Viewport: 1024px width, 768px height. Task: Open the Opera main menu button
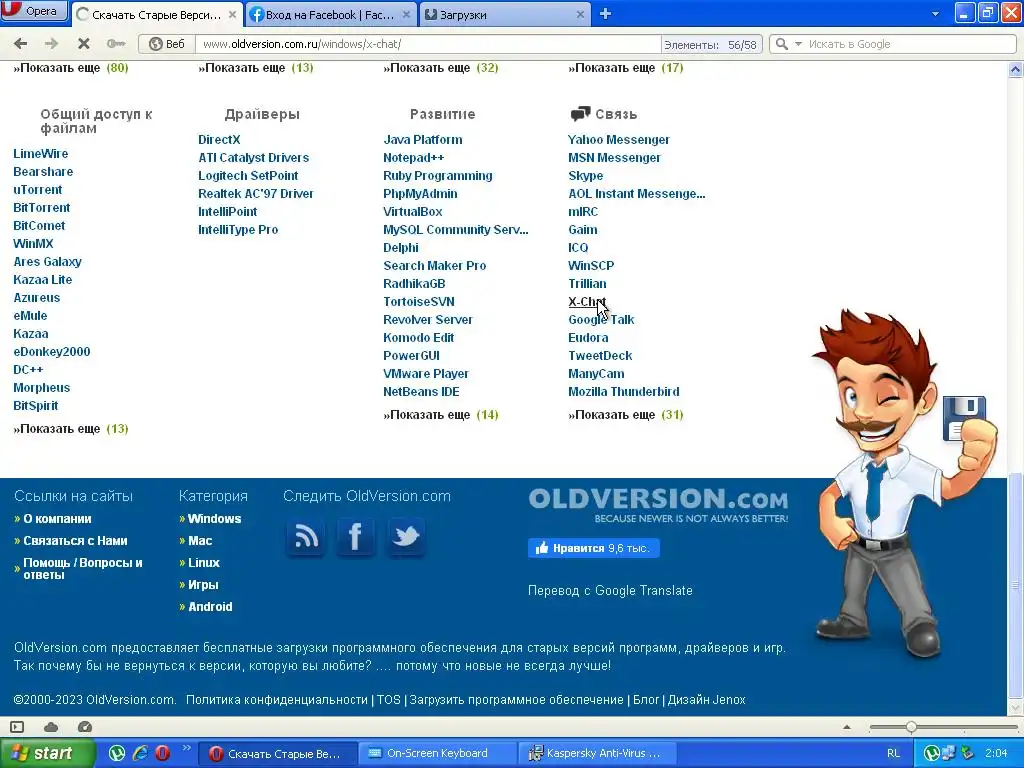click(x=34, y=10)
